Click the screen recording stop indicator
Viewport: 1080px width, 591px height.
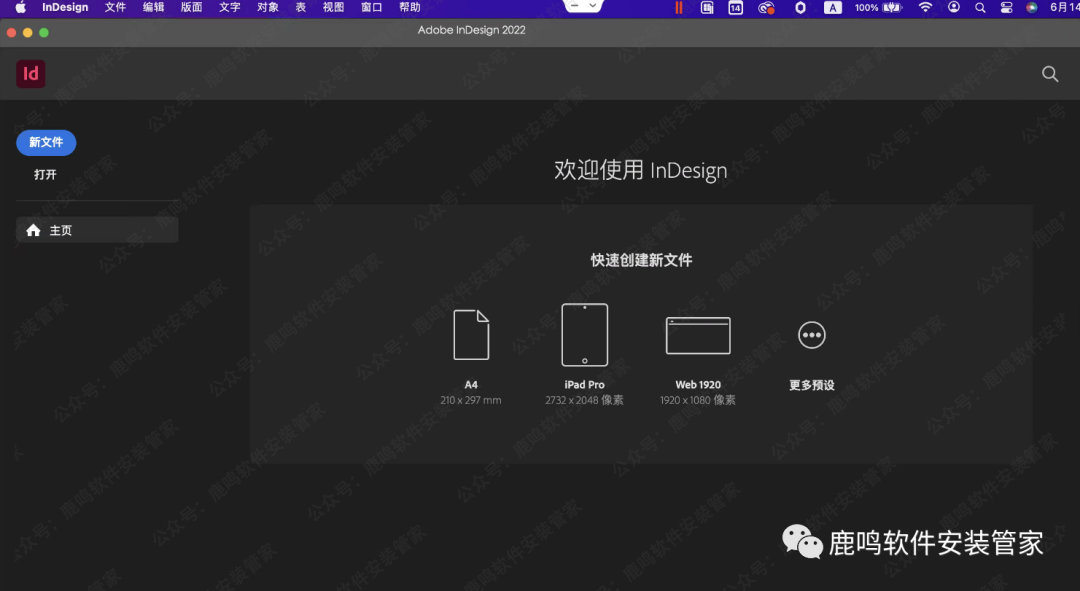(678, 8)
